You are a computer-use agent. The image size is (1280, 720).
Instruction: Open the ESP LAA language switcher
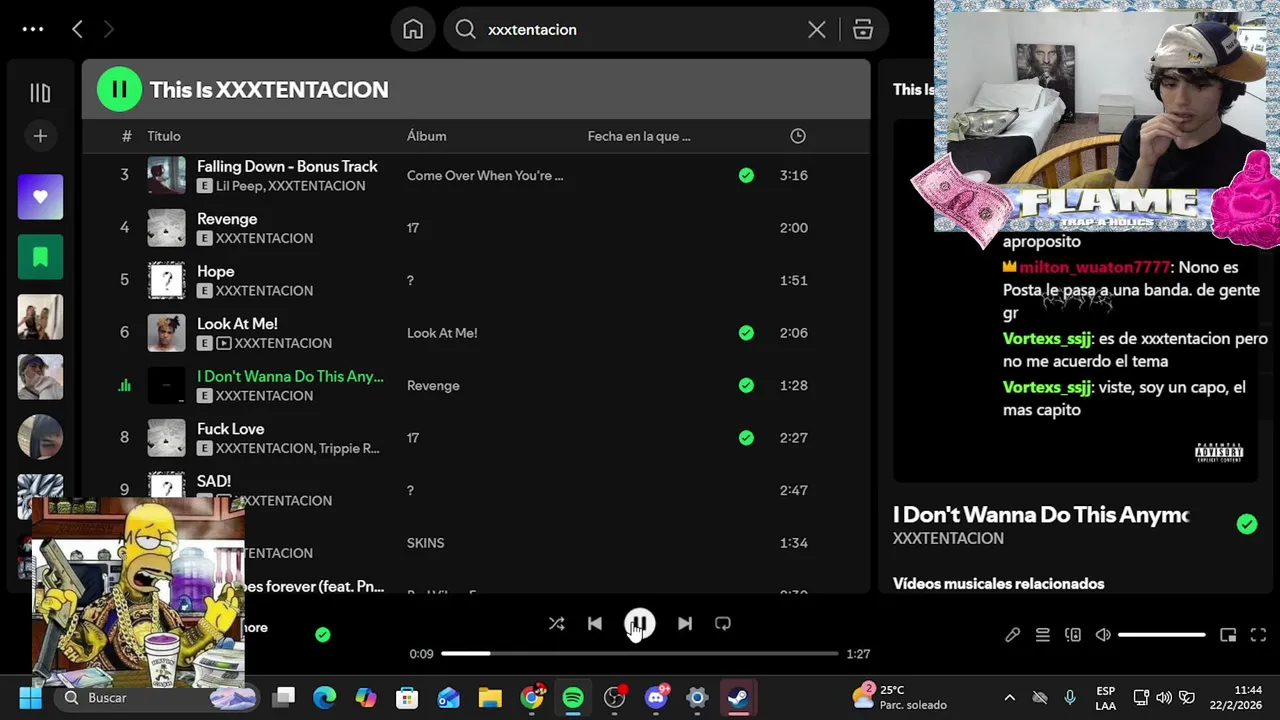click(x=1105, y=698)
